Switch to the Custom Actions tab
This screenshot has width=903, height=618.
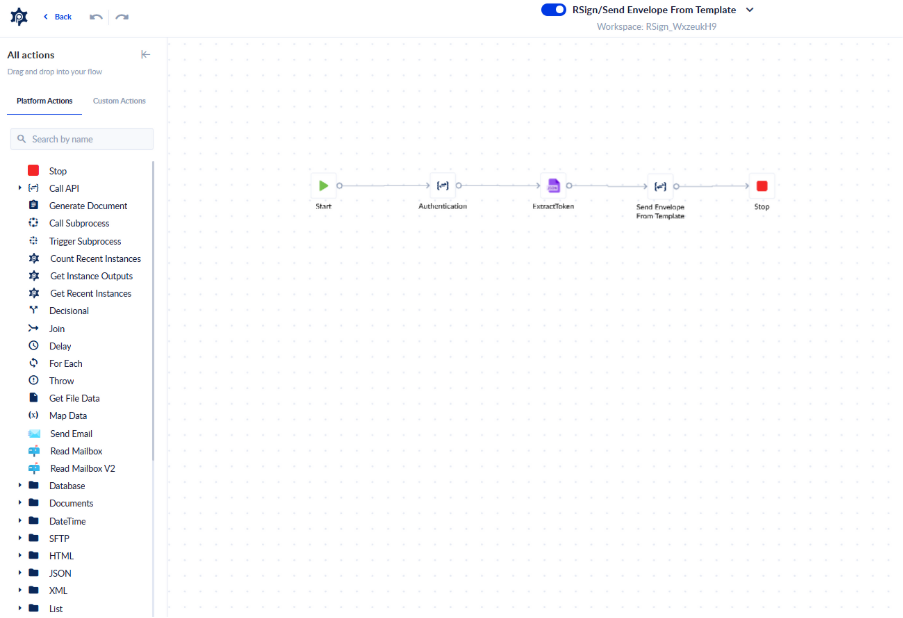pyautogui.click(x=119, y=101)
